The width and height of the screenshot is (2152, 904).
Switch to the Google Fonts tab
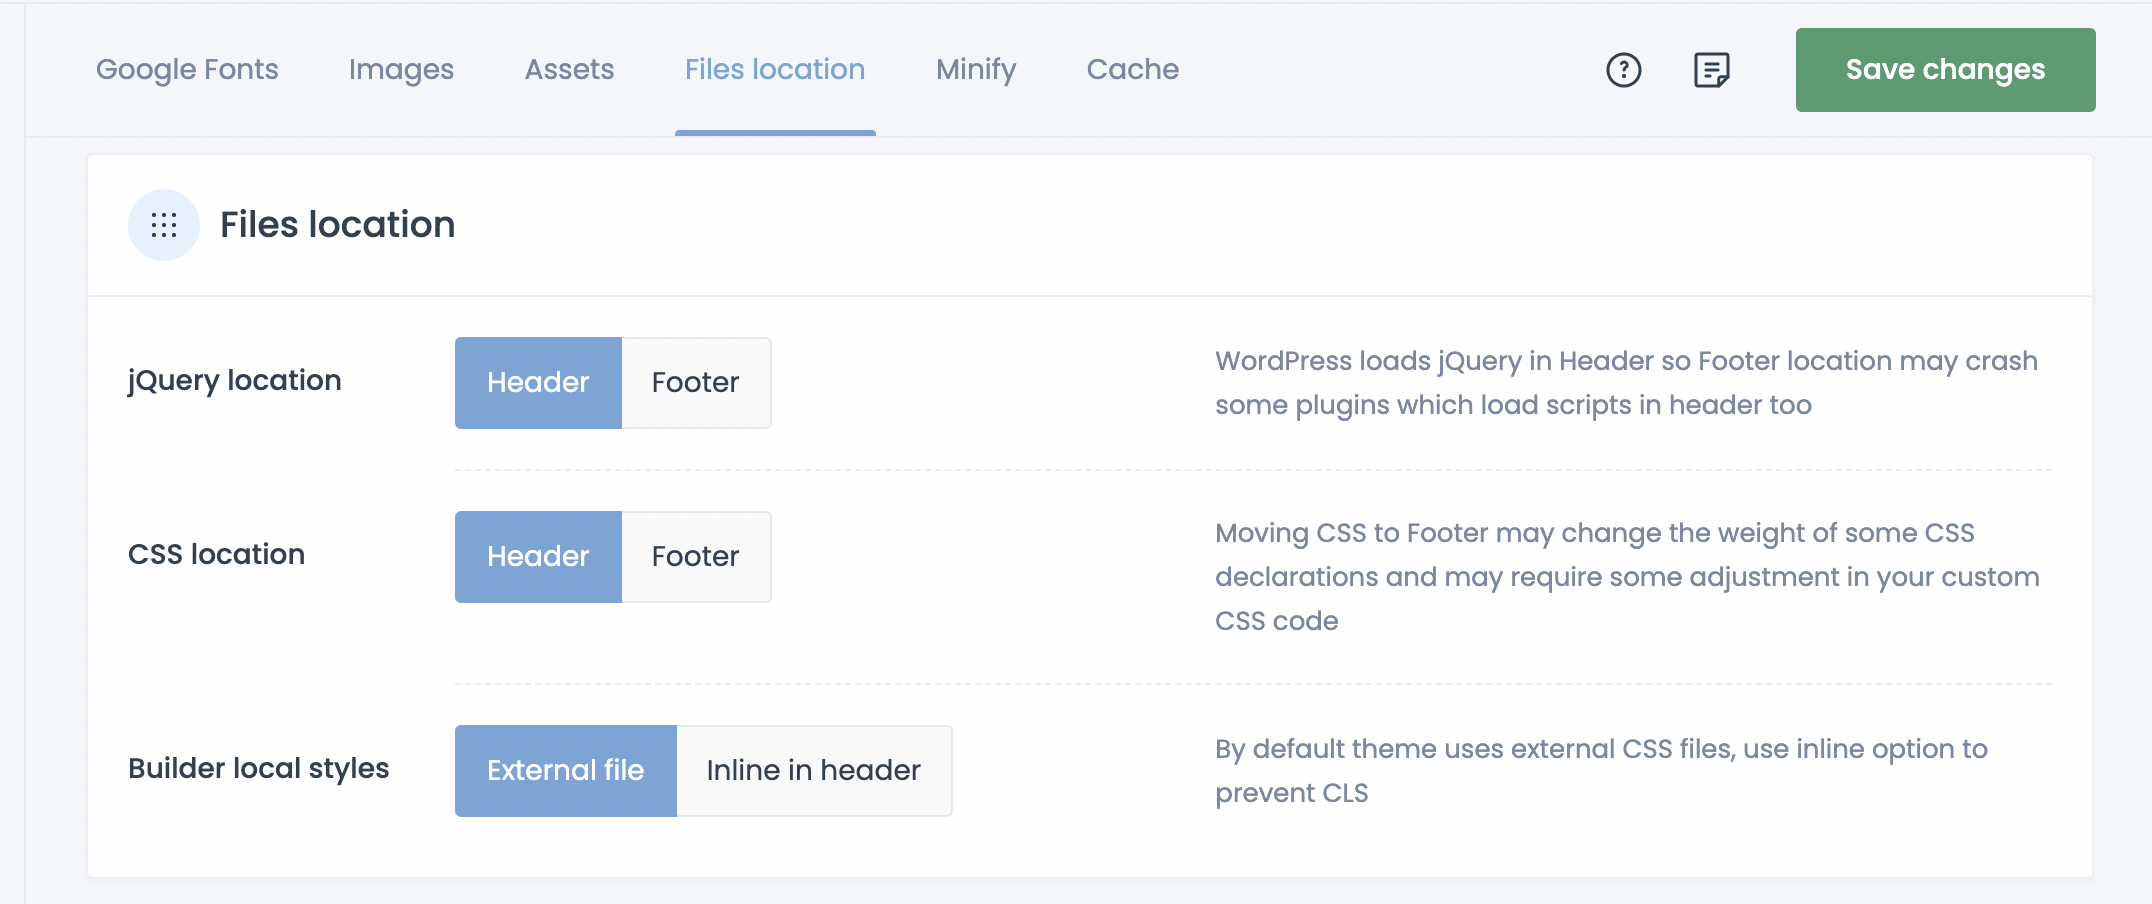[187, 69]
